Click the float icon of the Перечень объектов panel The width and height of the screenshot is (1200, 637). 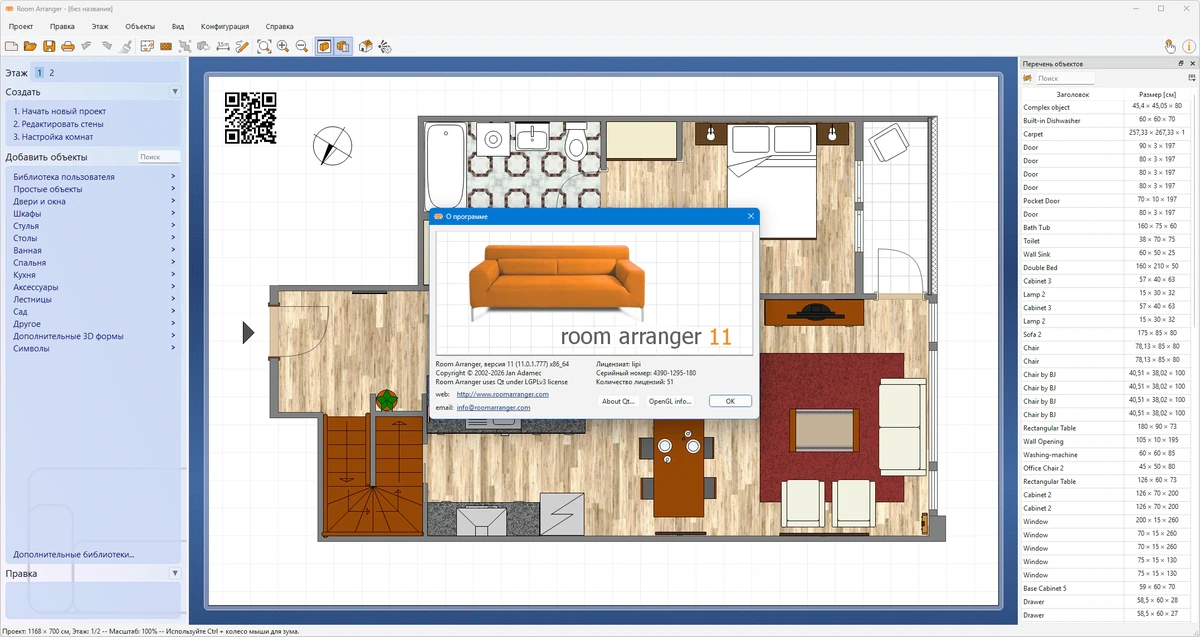point(1181,63)
